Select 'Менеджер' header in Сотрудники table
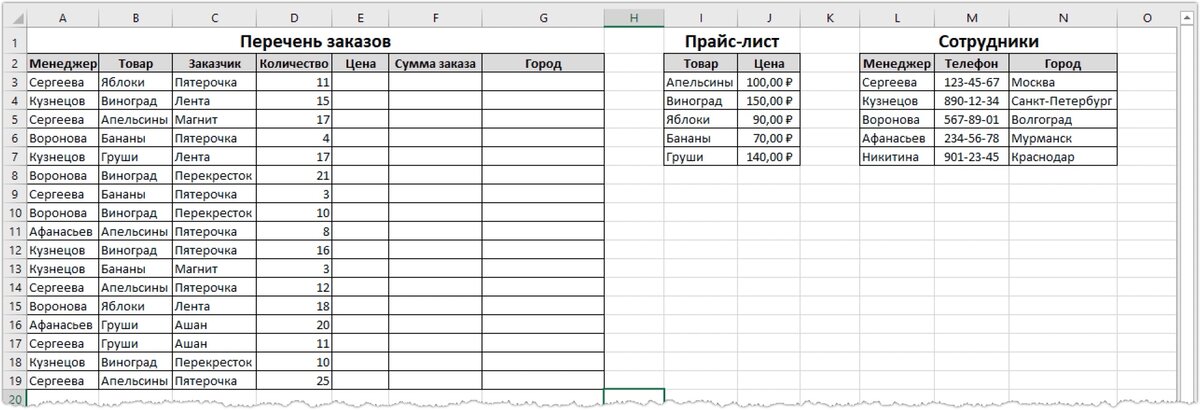 click(898, 64)
